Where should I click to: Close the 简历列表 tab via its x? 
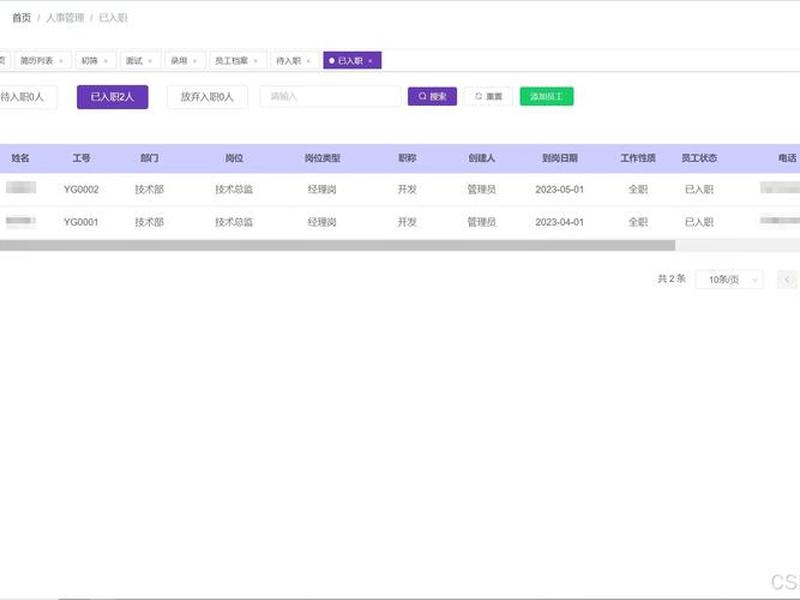(x=61, y=61)
